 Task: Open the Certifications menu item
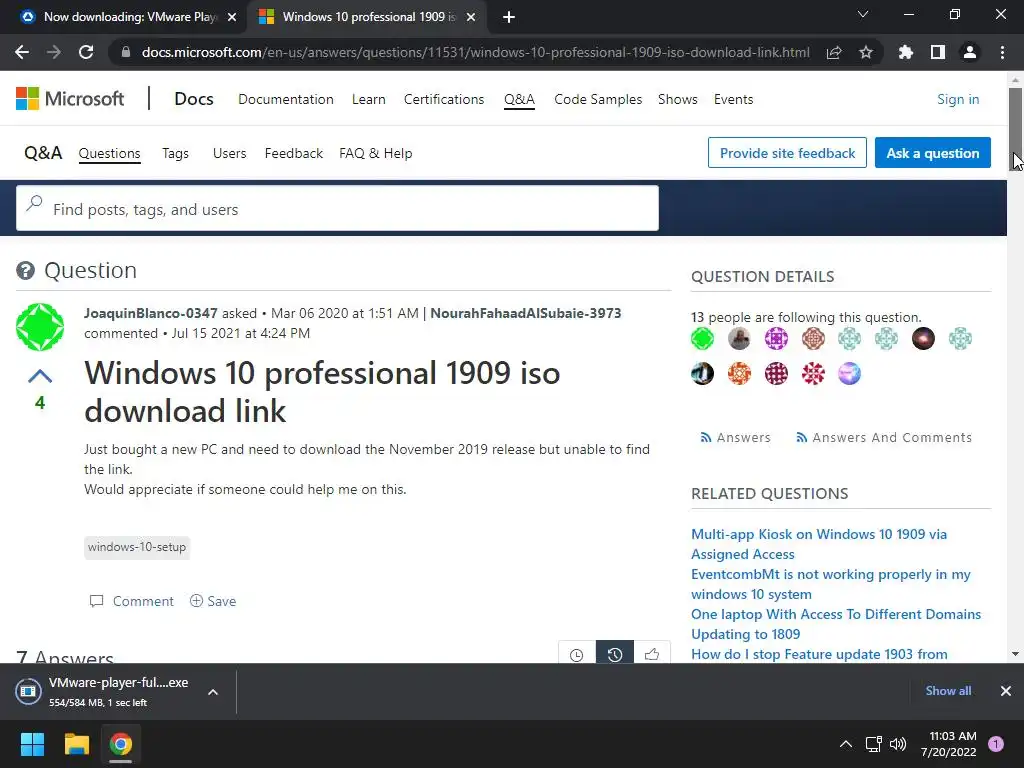[x=444, y=99]
